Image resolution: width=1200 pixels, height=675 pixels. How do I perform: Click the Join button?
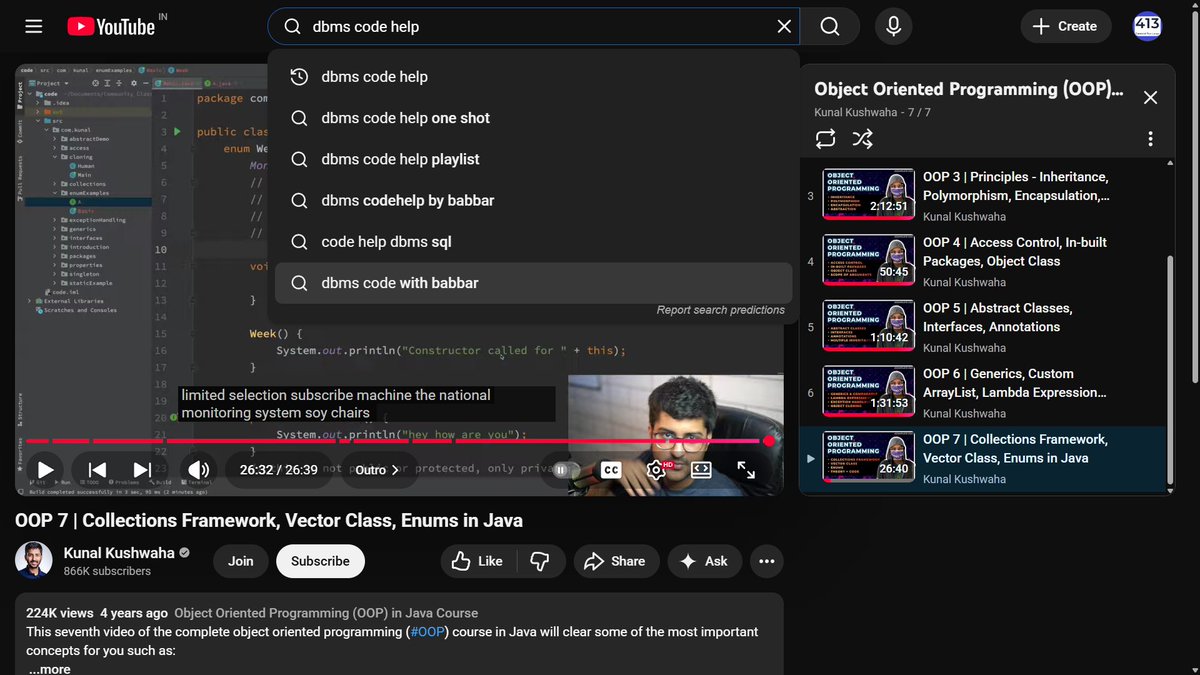pos(241,561)
